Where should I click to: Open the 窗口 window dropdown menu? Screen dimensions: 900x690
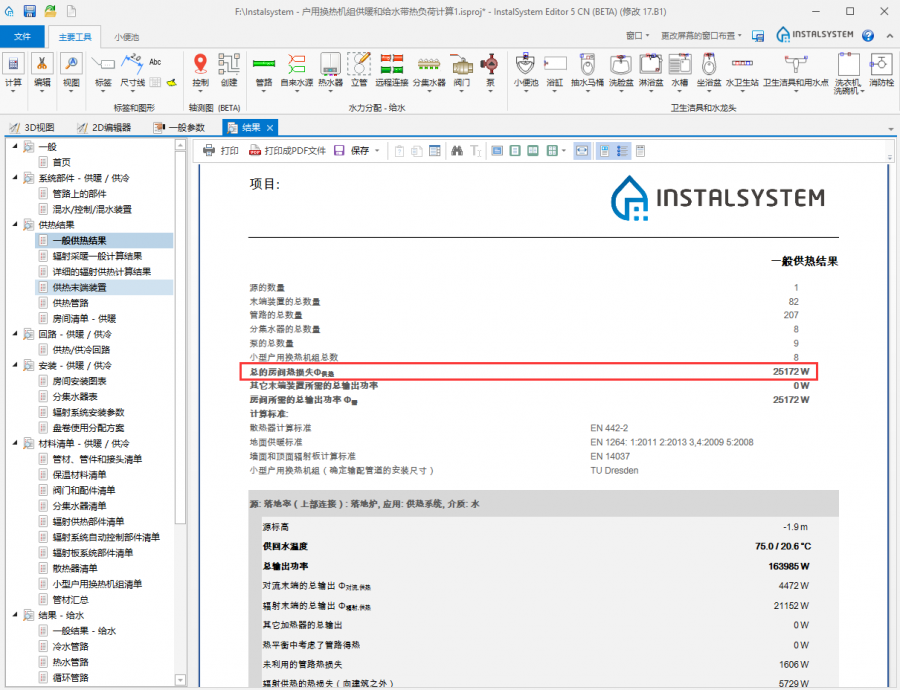(x=635, y=35)
